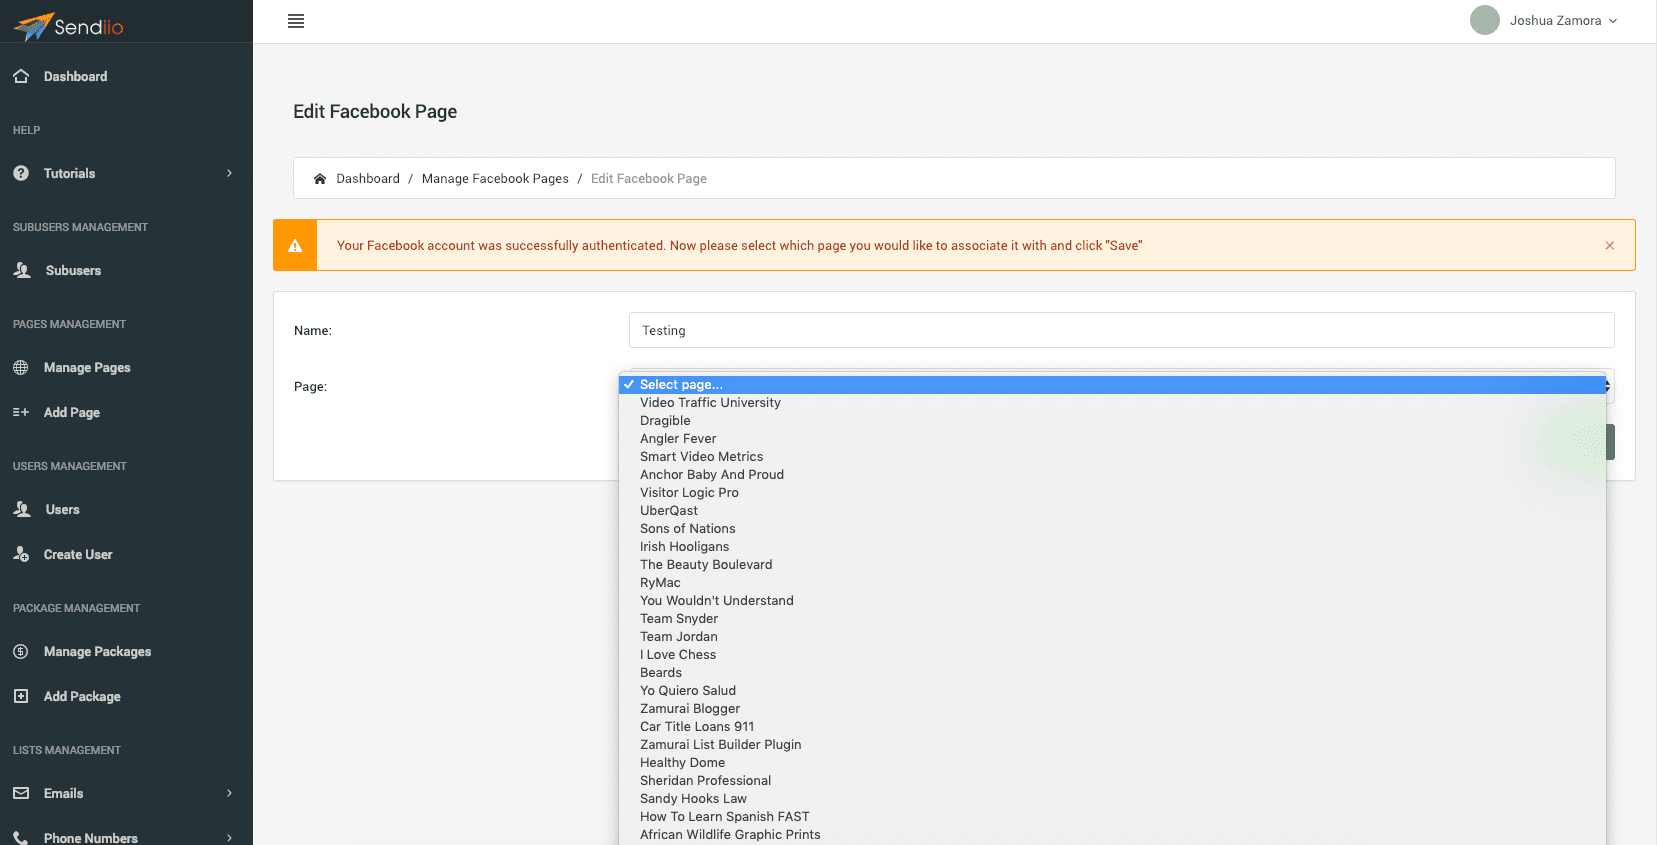This screenshot has height=845, width=1657.
Task: Click the Add Page plus icon
Action: pyautogui.click(x=21, y=412)
